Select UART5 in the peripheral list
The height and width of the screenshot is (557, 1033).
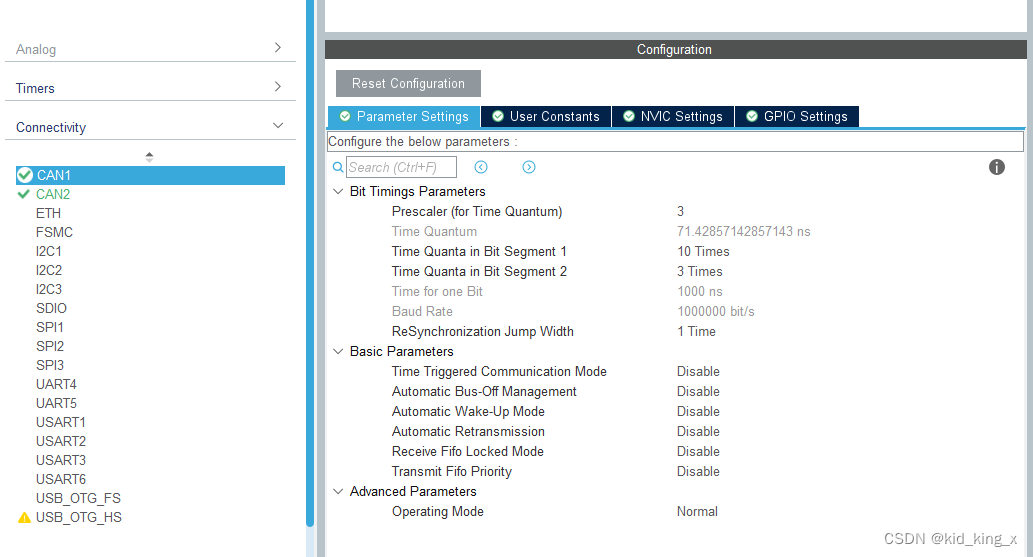click(56, 403)
